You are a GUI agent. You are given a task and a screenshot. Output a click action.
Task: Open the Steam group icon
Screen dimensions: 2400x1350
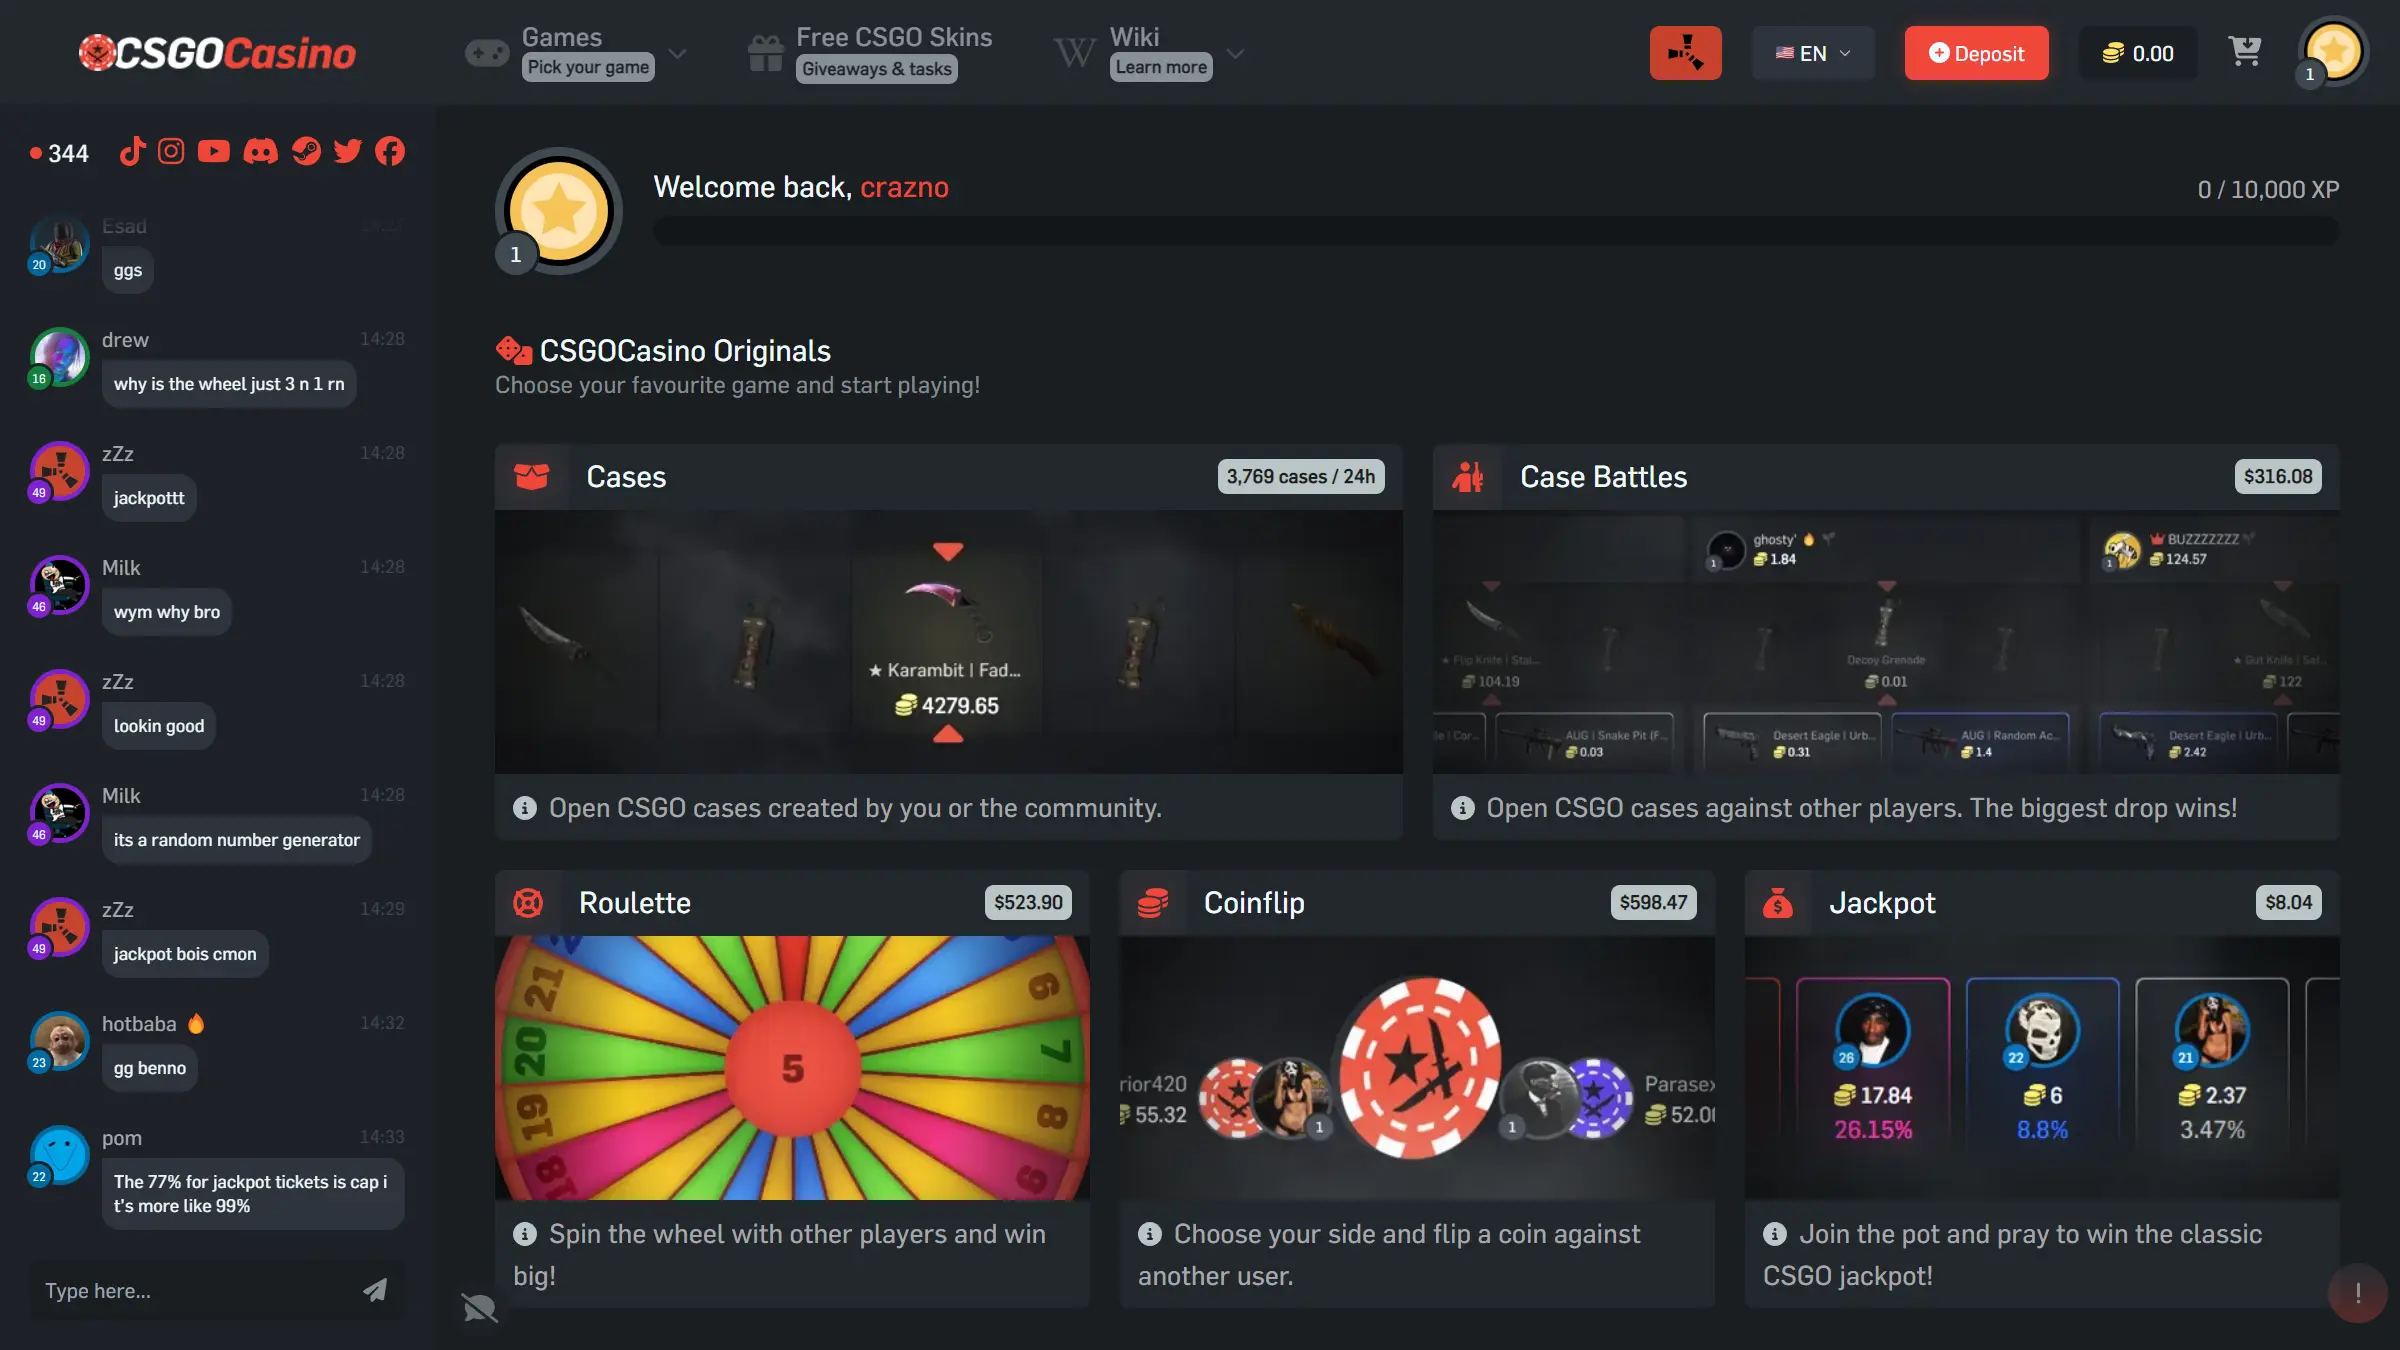pyautogui.click(x=306, y=151)
